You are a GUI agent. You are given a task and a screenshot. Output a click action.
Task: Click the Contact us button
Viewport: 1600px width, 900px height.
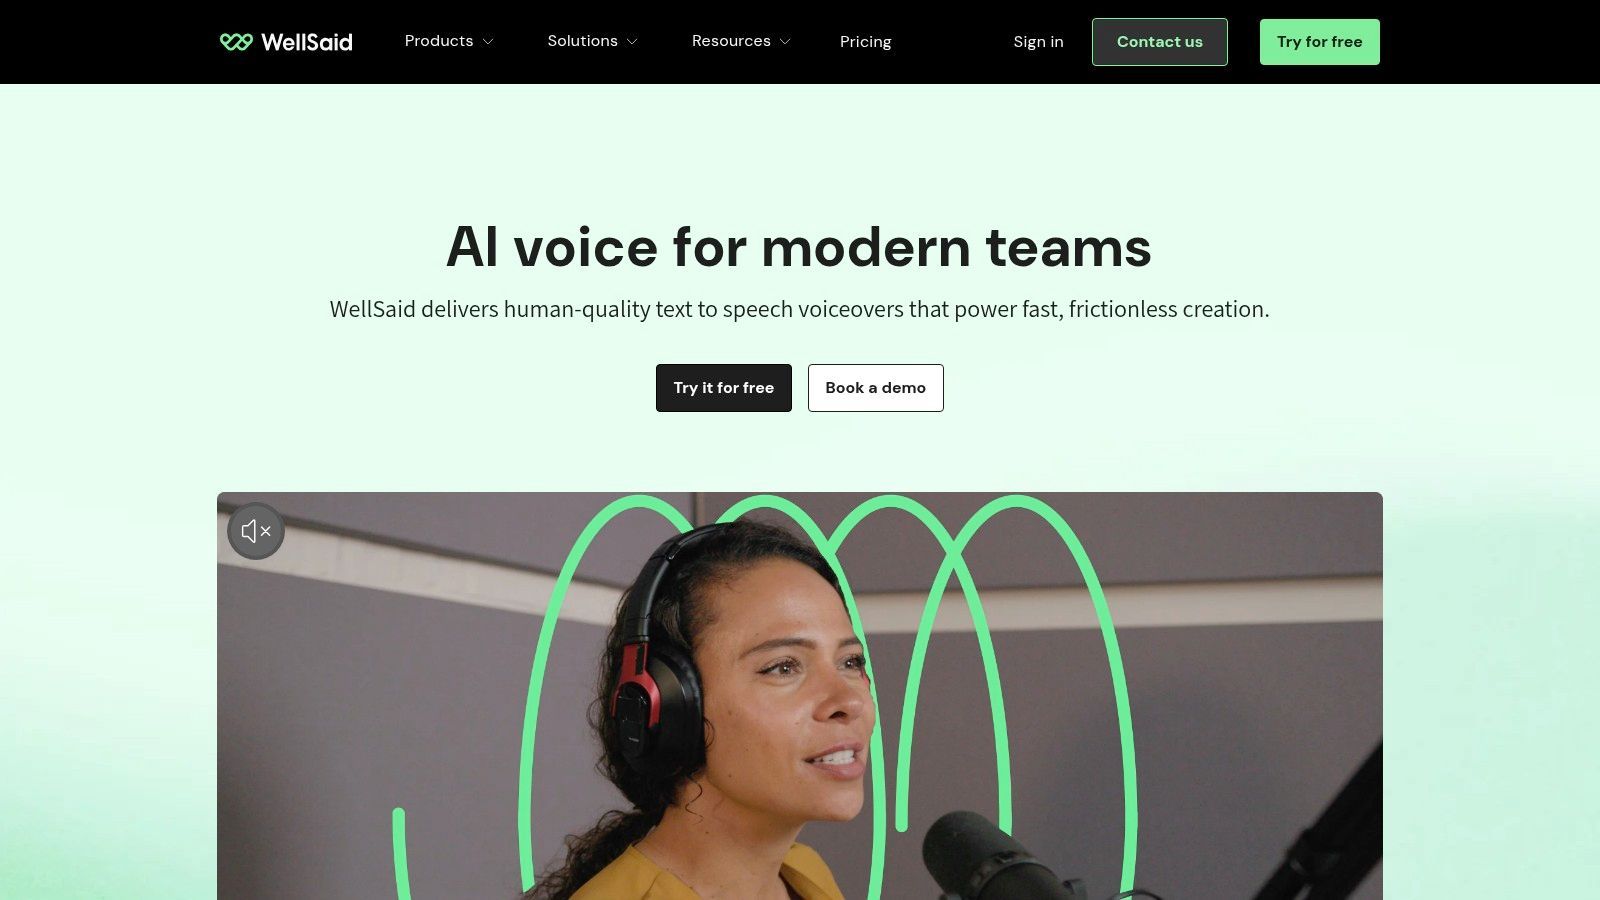tap(1160, 42)
